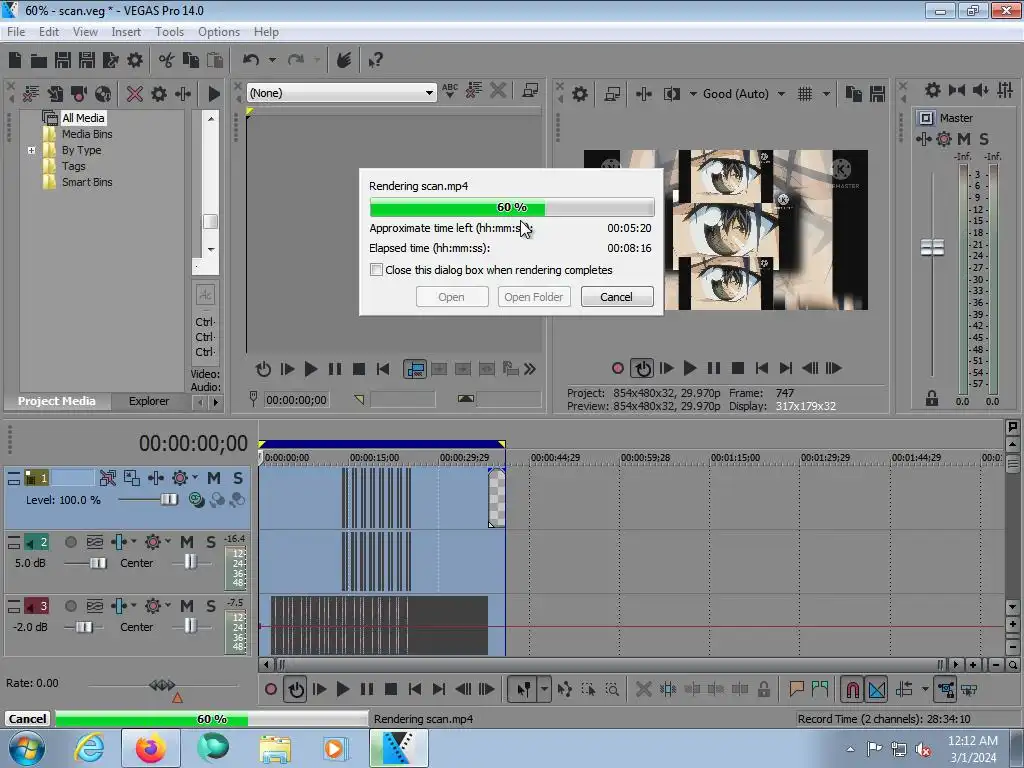Open the edit tool selector dropdown arrow
The height and width of the screenshot is (768, 1024).
tap(544, 689)
